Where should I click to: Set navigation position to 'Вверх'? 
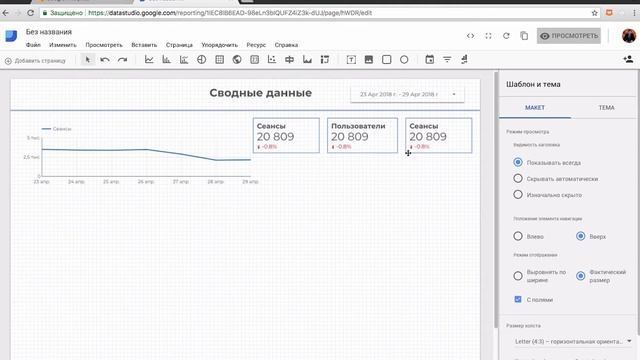[x=580, y=236]
